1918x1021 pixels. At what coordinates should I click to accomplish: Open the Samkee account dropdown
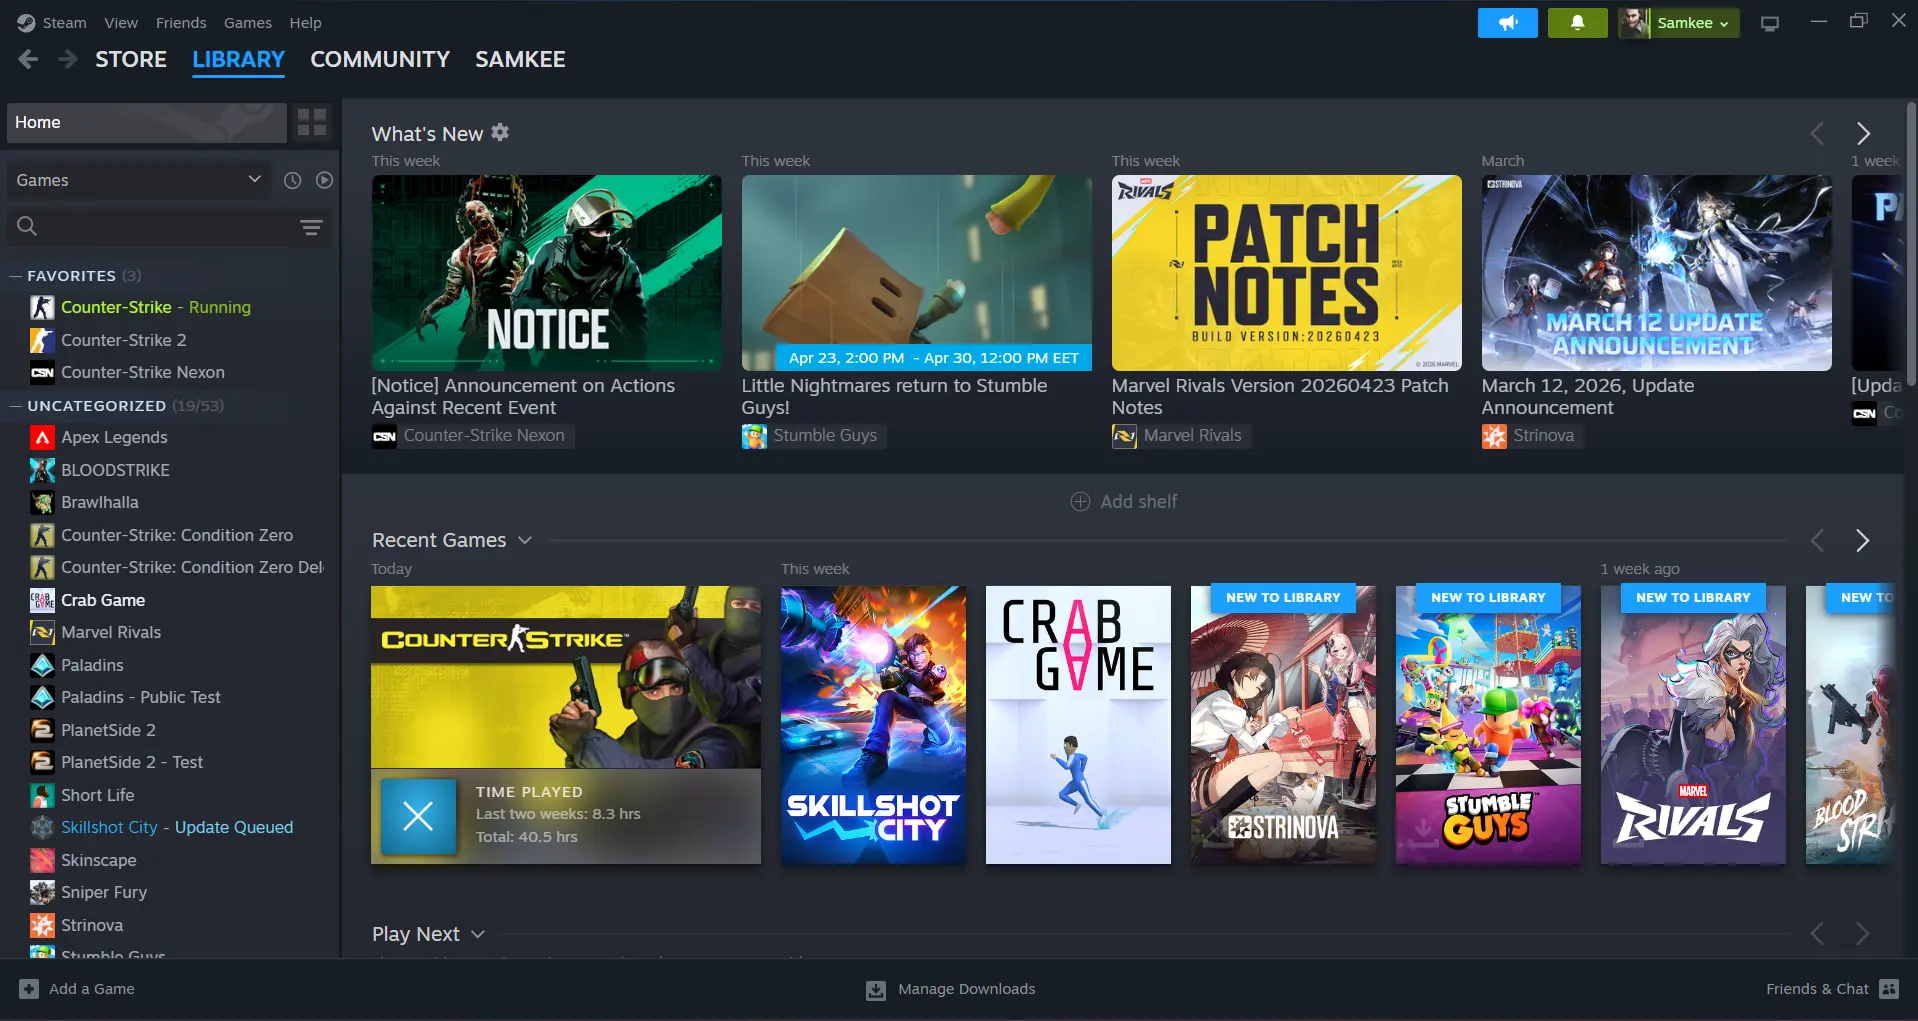point(1679,23)
